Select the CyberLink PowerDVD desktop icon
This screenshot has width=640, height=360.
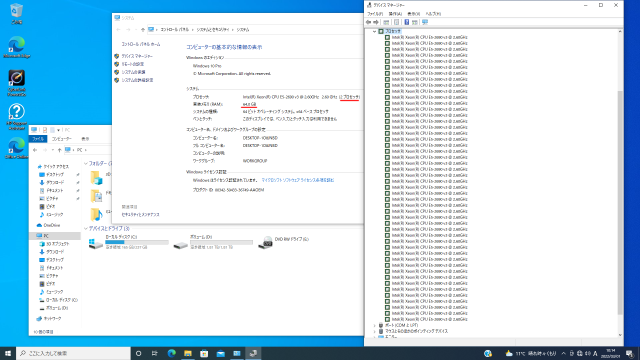click(x=16, y=83)
